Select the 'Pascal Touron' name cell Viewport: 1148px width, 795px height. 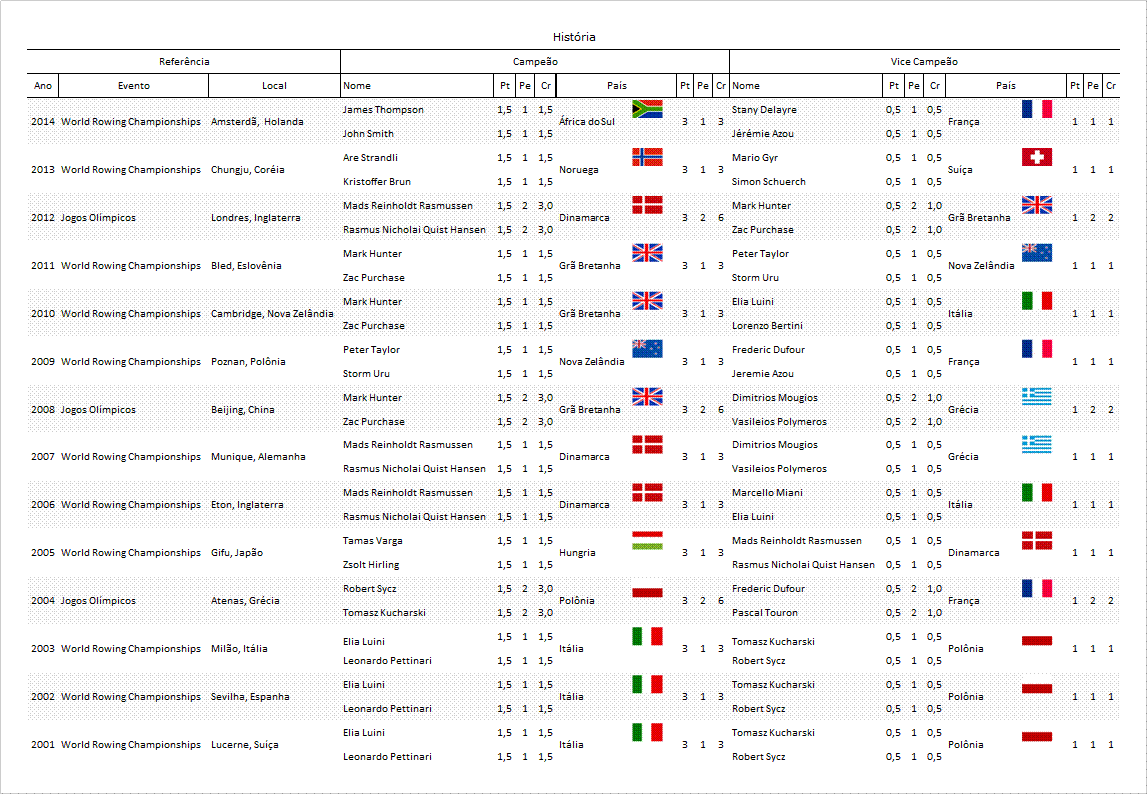[x=765, y=613]
